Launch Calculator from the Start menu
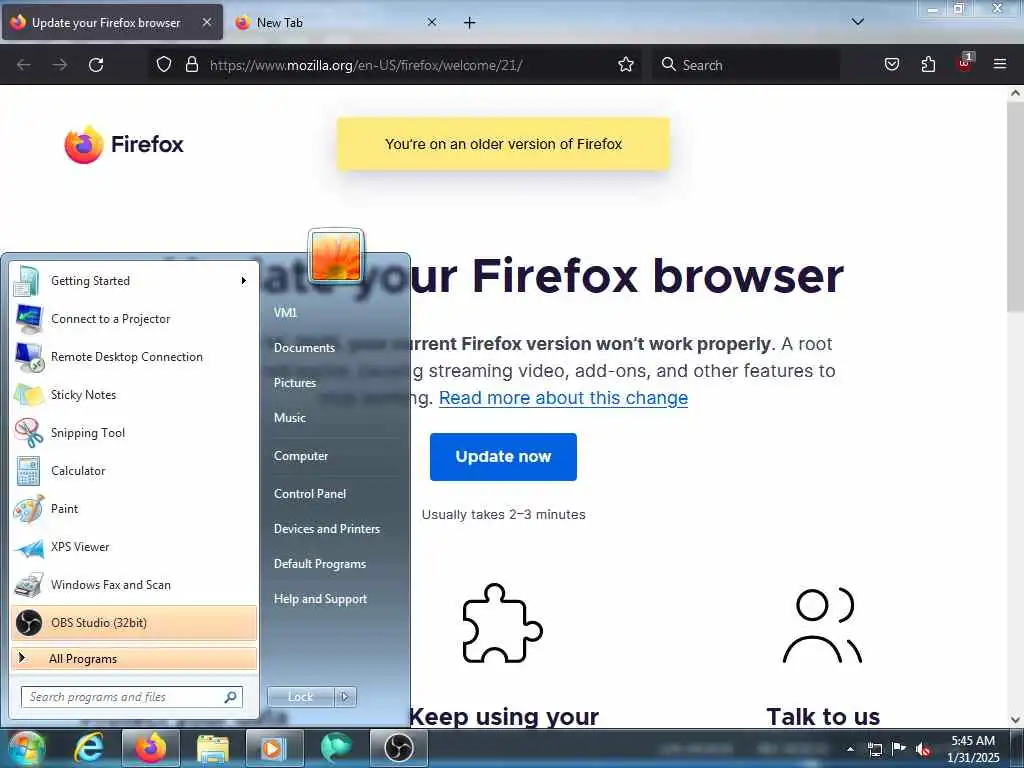Image resolution: width=1024 pixels, height=768 pixels. (x=134, y=471)
